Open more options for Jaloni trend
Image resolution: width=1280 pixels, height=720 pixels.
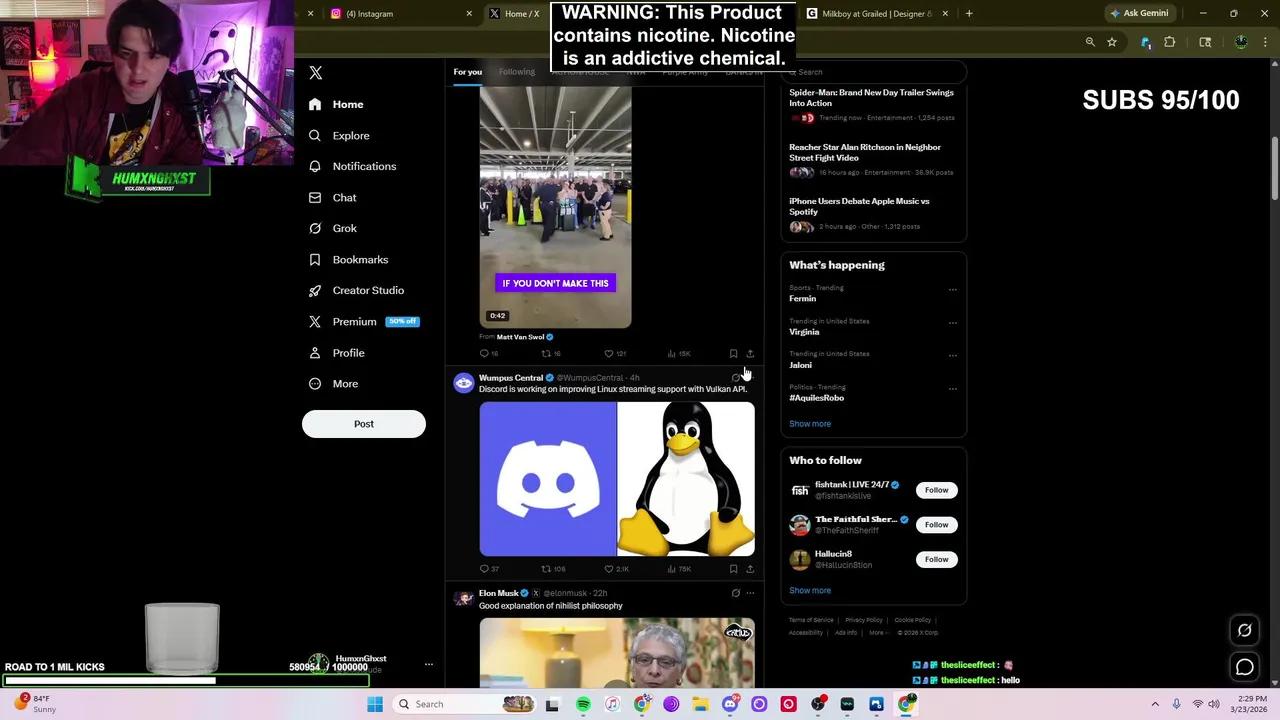[952, 356]
